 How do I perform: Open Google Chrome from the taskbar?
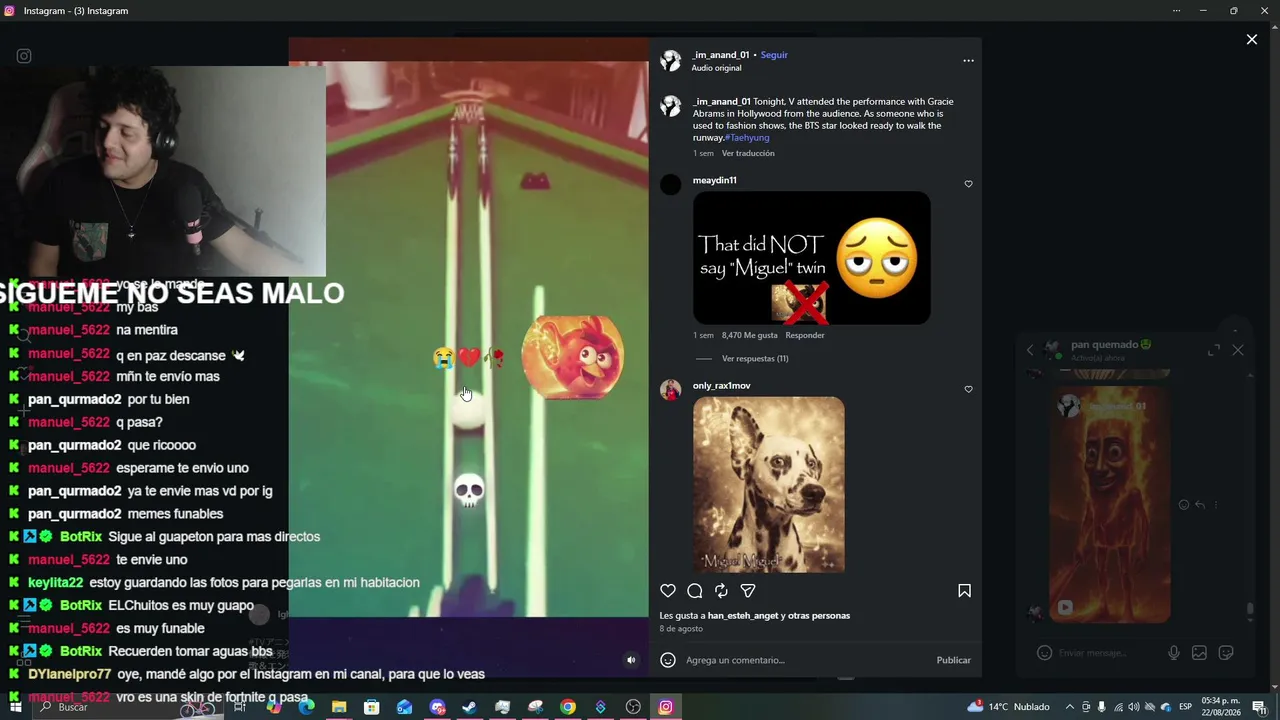click(x=568, y=707)
